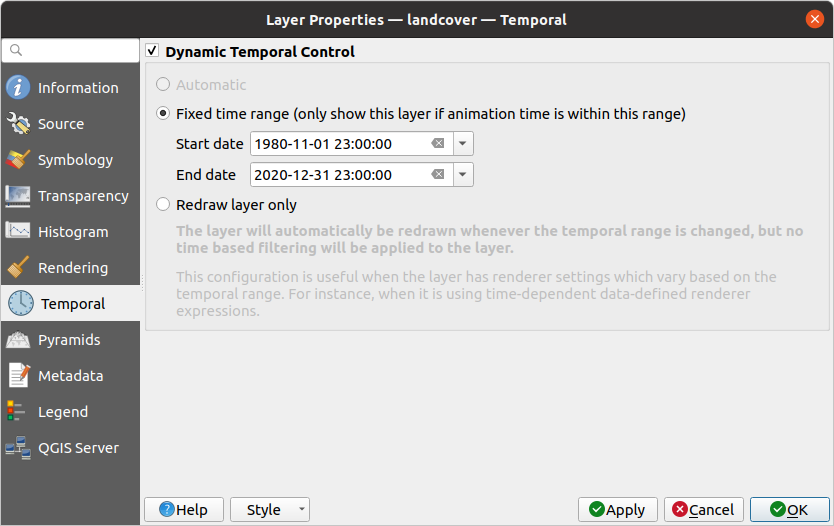Click the Pyramids icon in sidebar
Screen dimensions: 834x526
18,340
